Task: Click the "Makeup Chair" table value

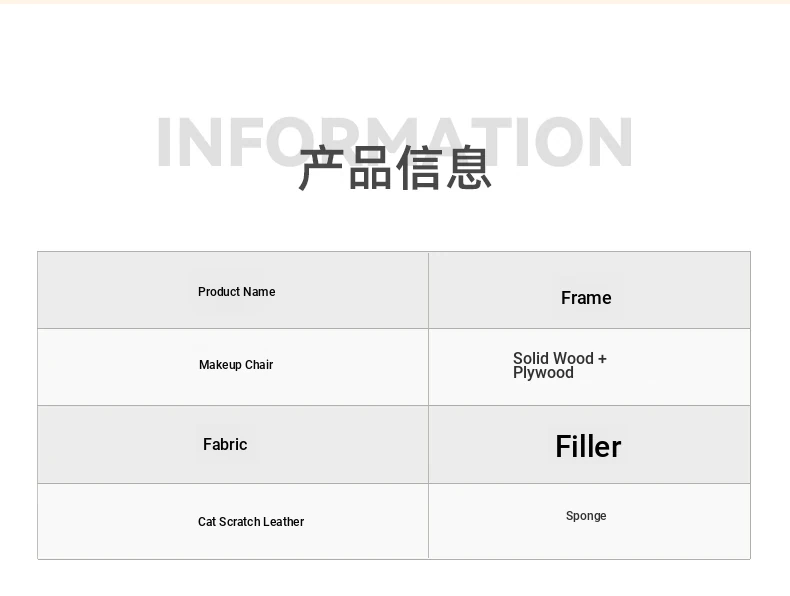Action: click(x=236, y=365)
